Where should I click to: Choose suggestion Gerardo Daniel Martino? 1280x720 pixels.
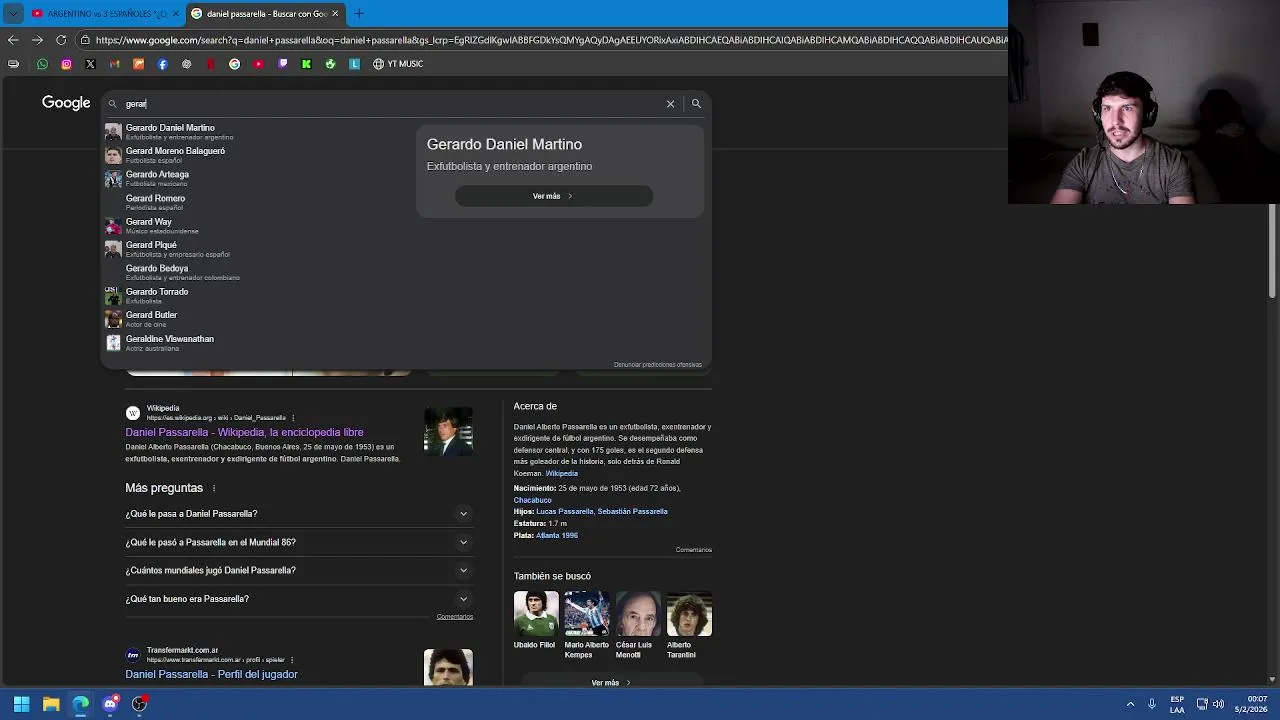(x=257, y=132)
